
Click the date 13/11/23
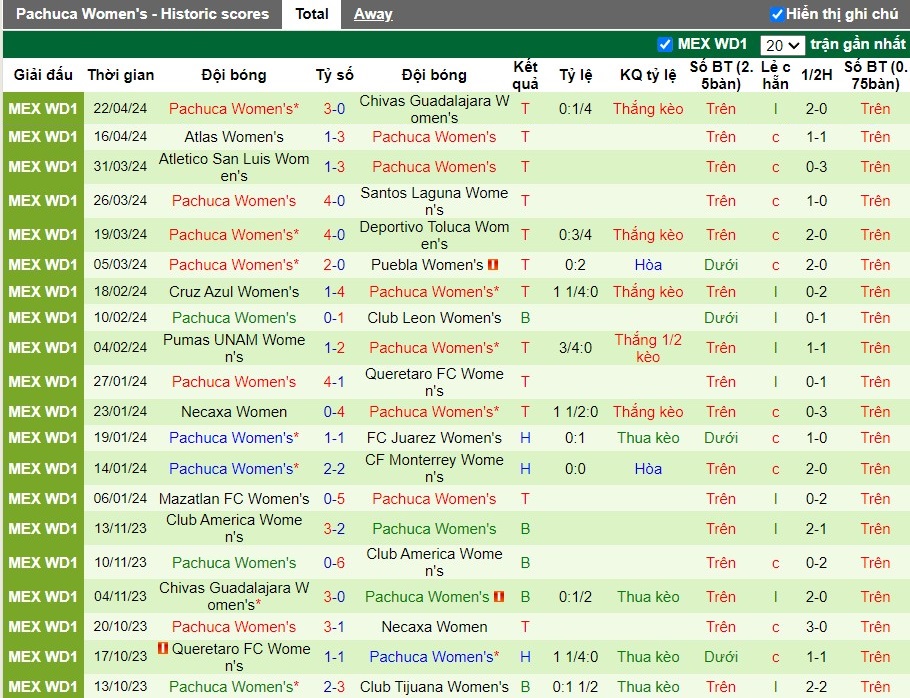(x=121, y=529)
